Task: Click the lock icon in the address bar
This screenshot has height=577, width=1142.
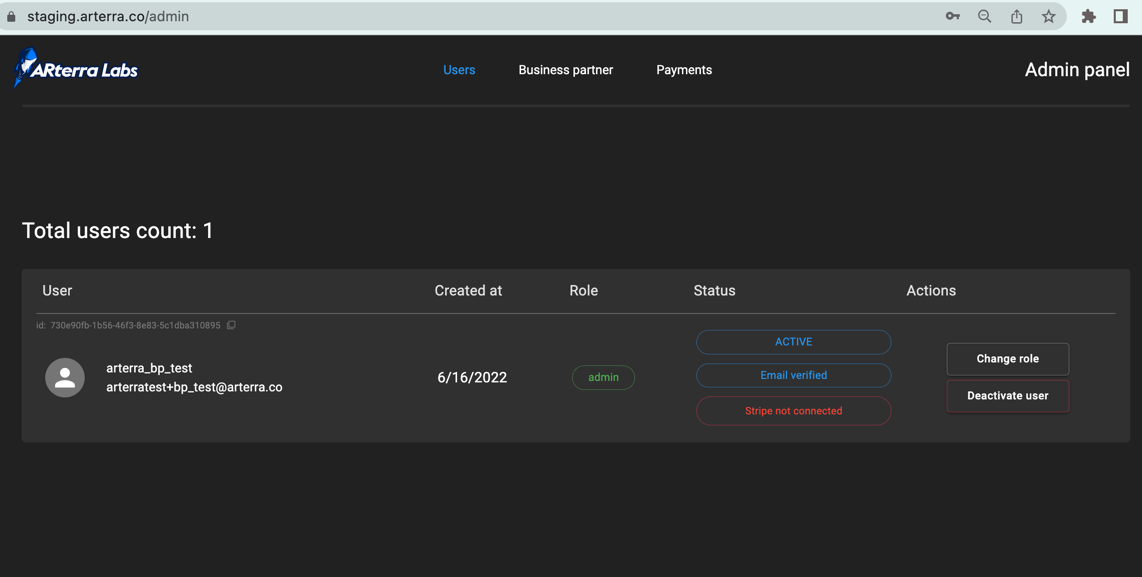Action: 13,16
